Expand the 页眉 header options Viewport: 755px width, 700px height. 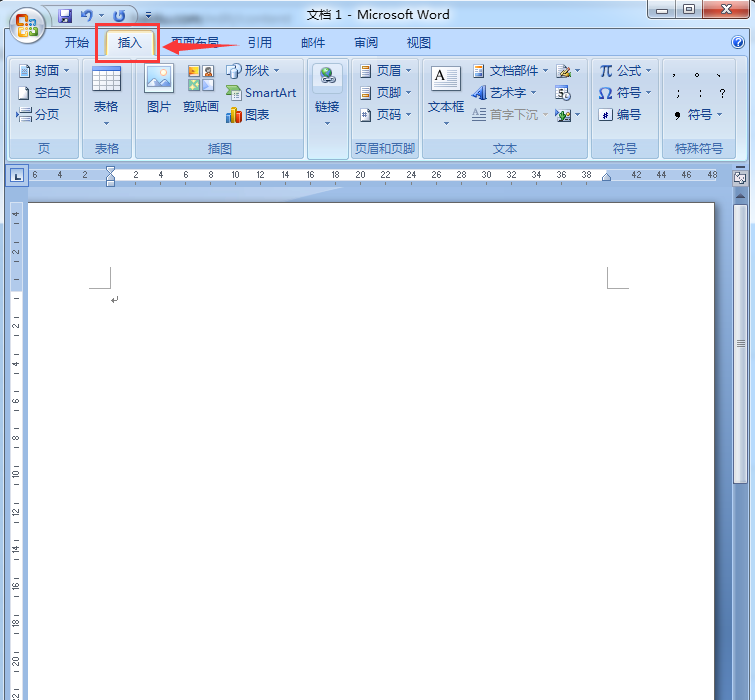385,71
